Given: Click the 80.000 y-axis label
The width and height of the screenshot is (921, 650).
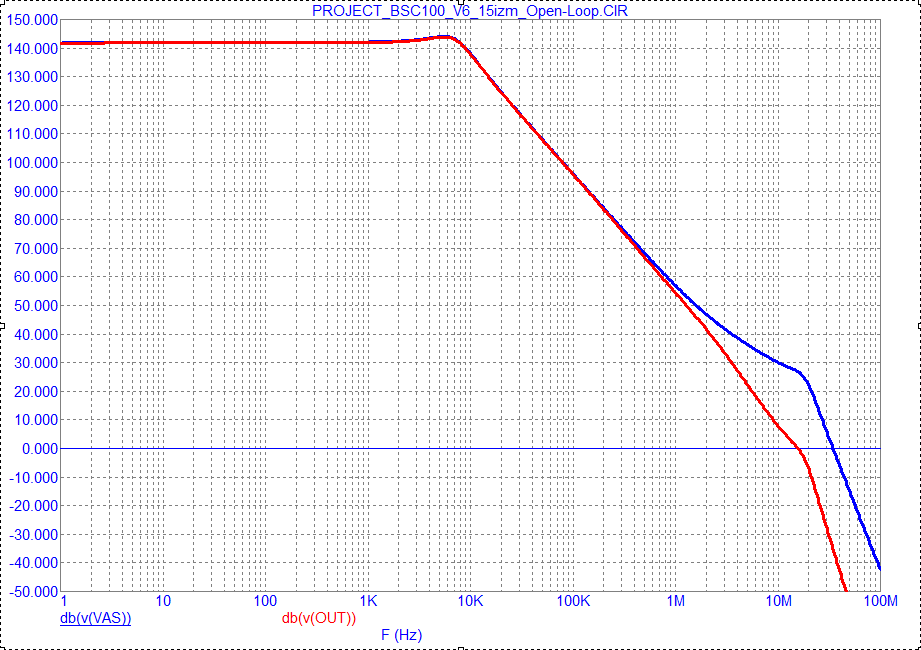Looking at the screenshot, I should tap(36, 220).
